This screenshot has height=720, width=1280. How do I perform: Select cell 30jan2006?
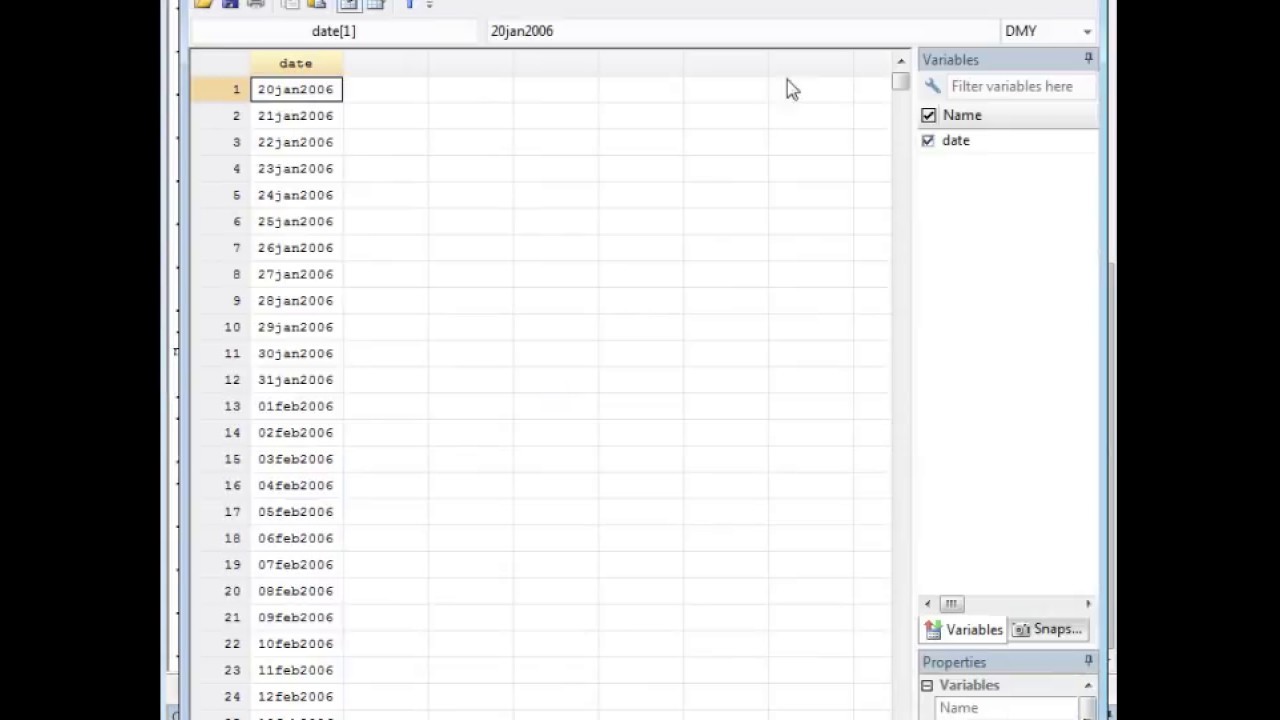[x=296, y=354]
